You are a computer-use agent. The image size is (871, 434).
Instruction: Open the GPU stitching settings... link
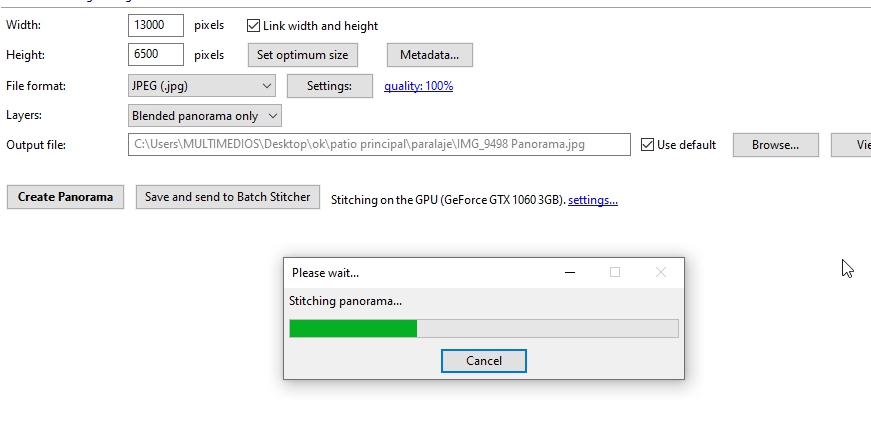tap(592, 200)
